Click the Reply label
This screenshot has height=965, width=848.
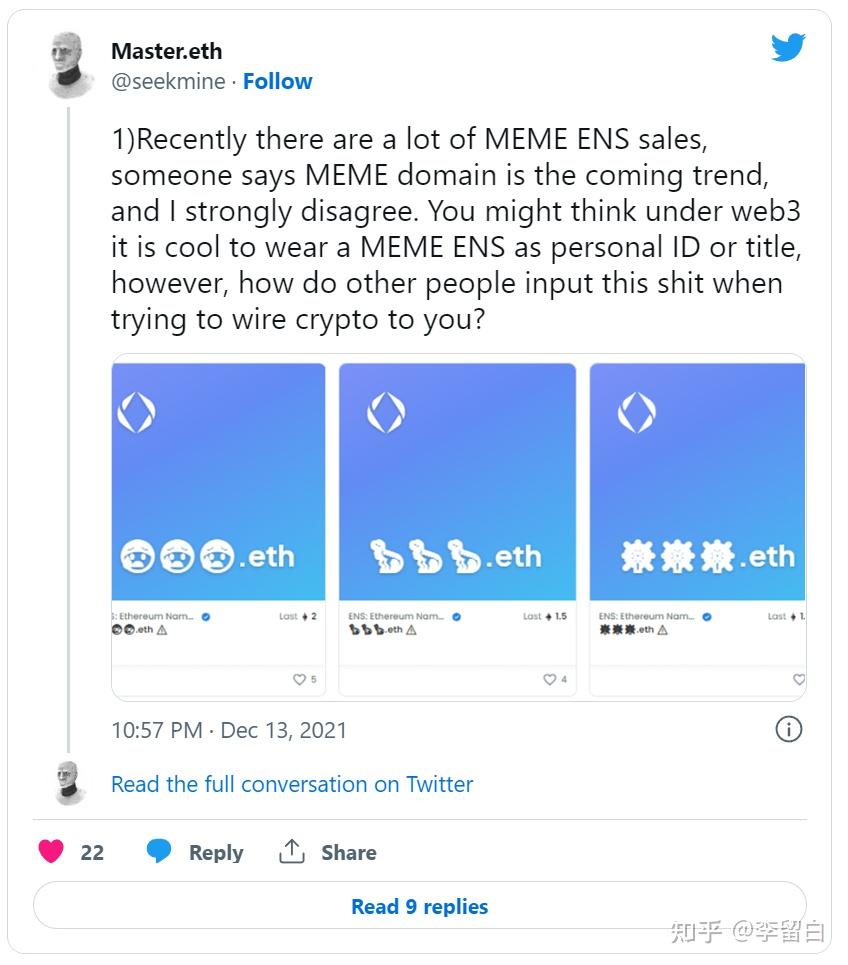pyautogui.click(x=216, y=853)
